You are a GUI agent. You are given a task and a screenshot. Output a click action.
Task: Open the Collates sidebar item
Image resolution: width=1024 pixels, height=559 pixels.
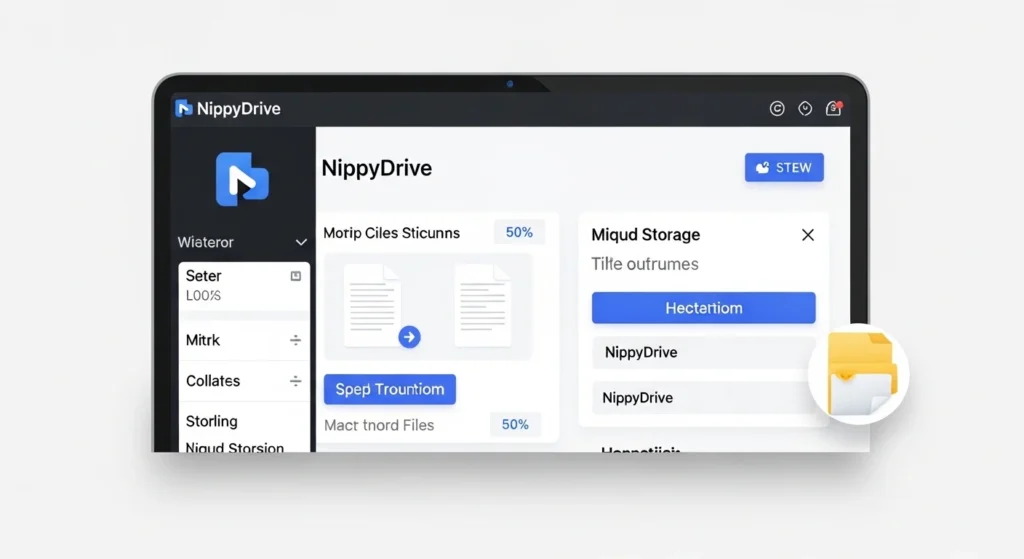point(244,381)
